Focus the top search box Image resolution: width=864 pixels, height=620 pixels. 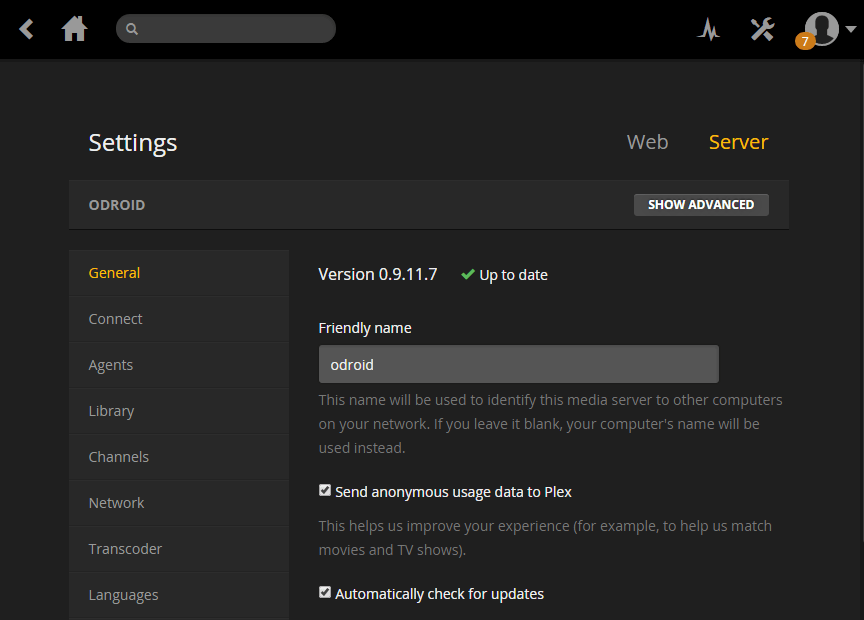[235, 29]
